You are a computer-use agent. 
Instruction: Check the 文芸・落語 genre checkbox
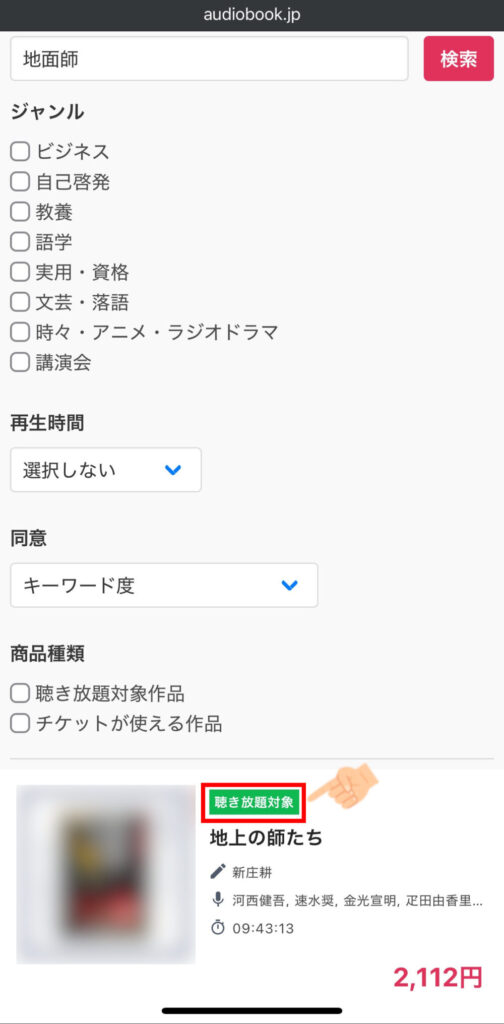tap(20, 302)
